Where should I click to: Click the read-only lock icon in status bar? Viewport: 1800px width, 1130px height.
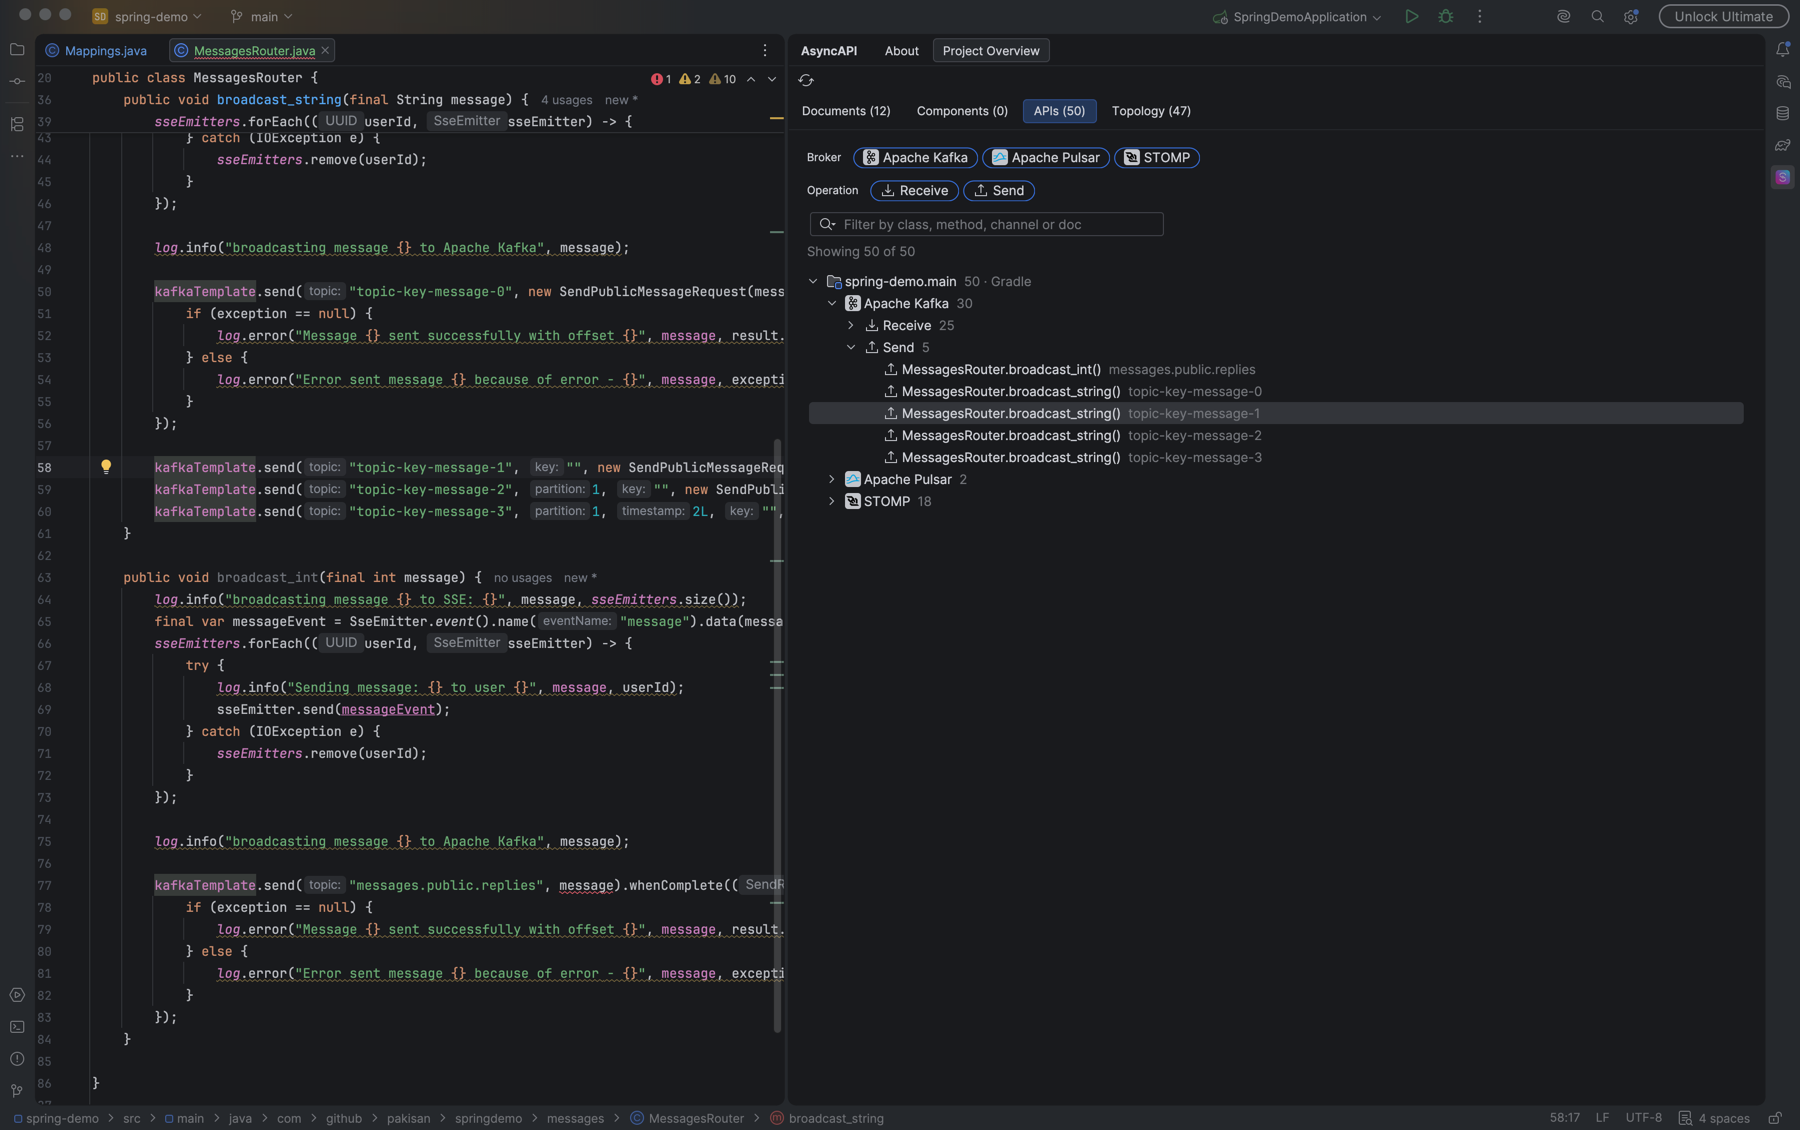pos(1775,1118)
